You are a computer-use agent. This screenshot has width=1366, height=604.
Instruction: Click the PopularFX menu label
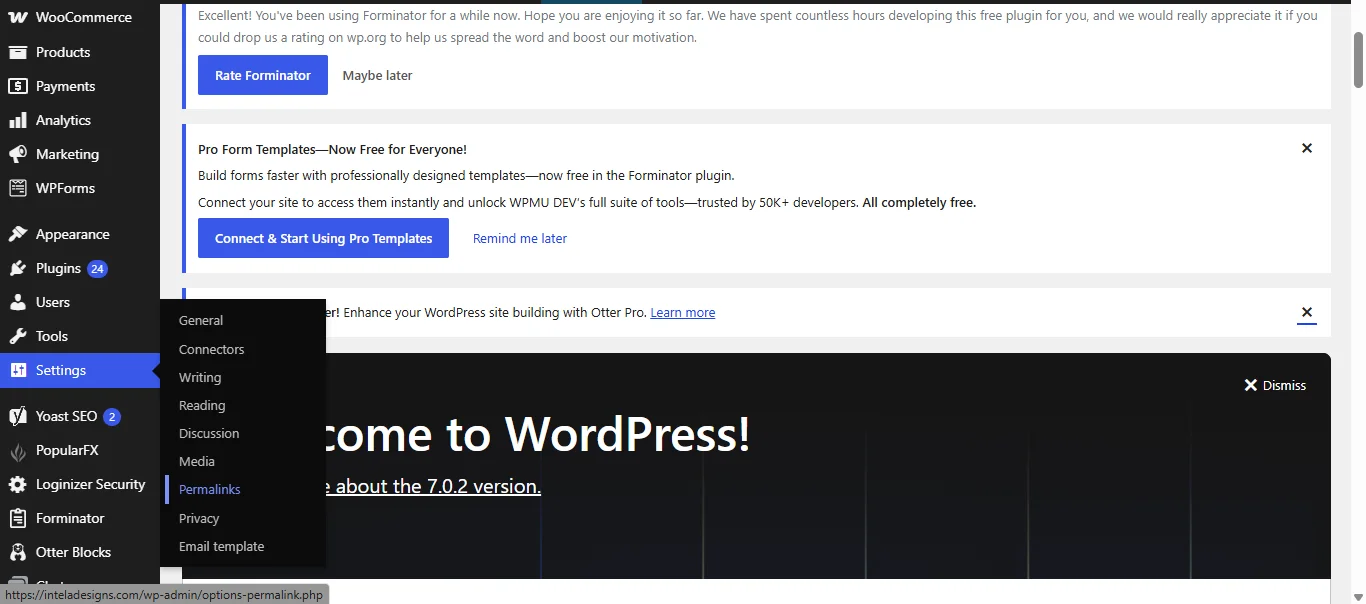[67, 450]
